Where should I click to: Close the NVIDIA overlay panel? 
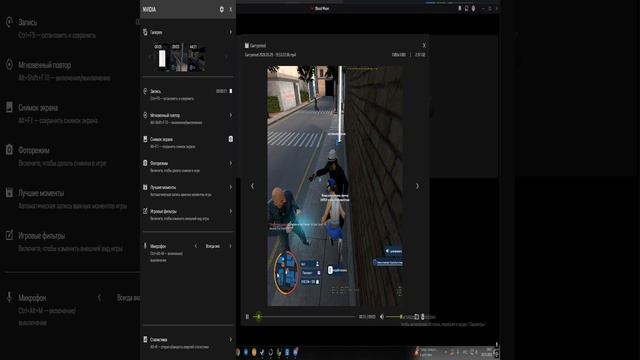231,9
